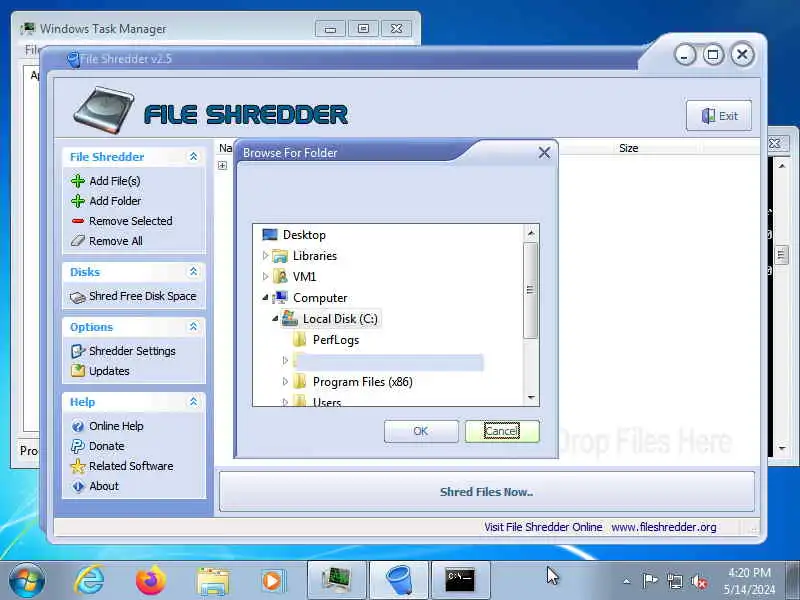
Task: Open the www.fileshredder.org link
Action: click(x=664, y=527)
